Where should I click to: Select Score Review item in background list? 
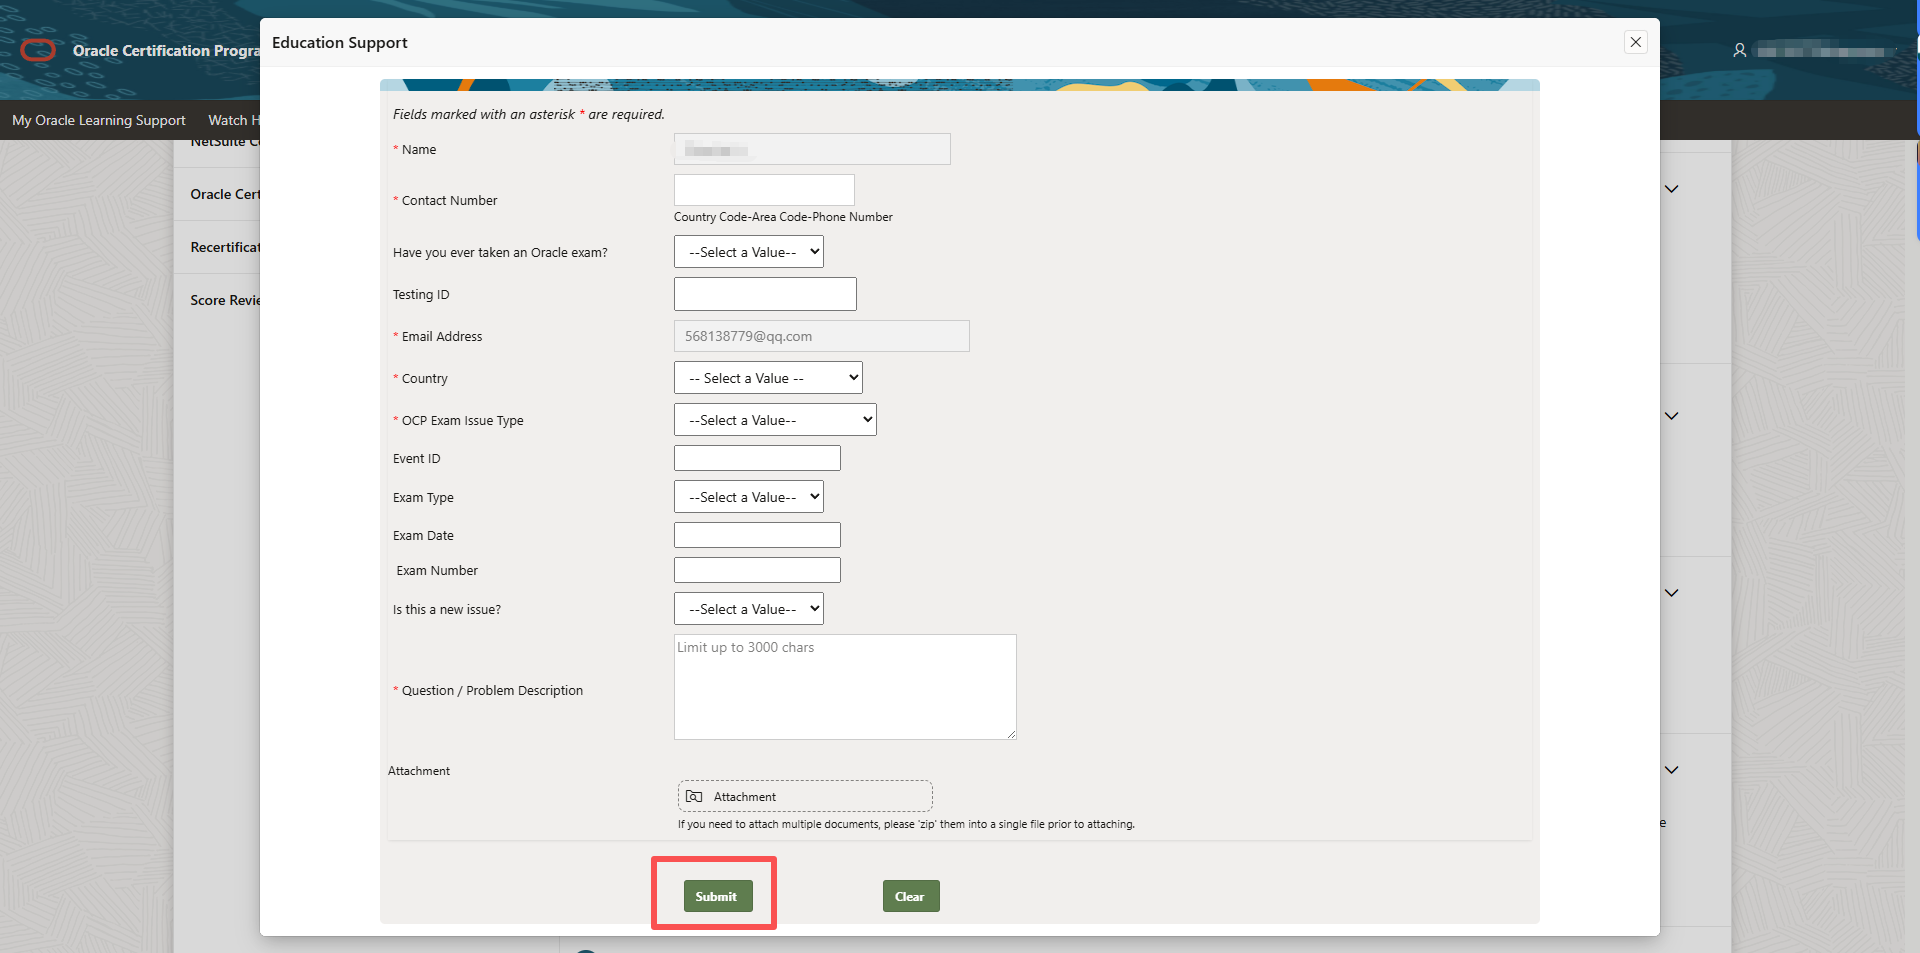225,300
